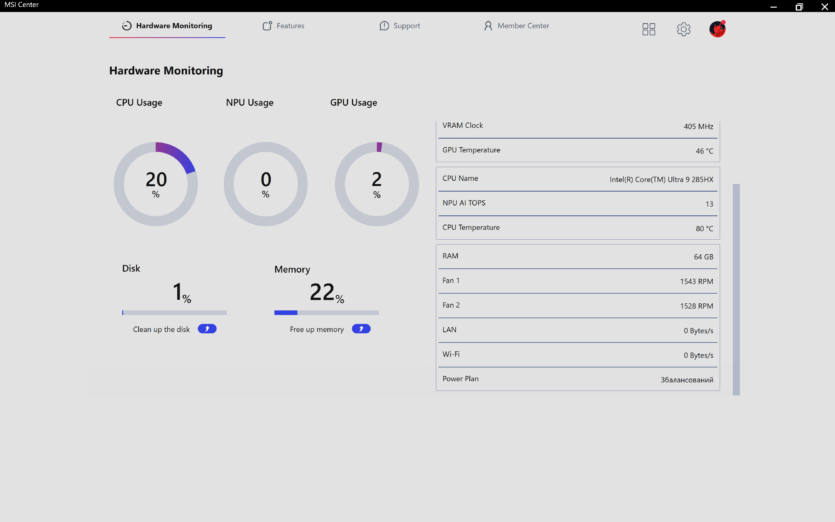This screenshot has height=522, width=835.
Task: Run the Free up memory button
Action: point(361,329)
